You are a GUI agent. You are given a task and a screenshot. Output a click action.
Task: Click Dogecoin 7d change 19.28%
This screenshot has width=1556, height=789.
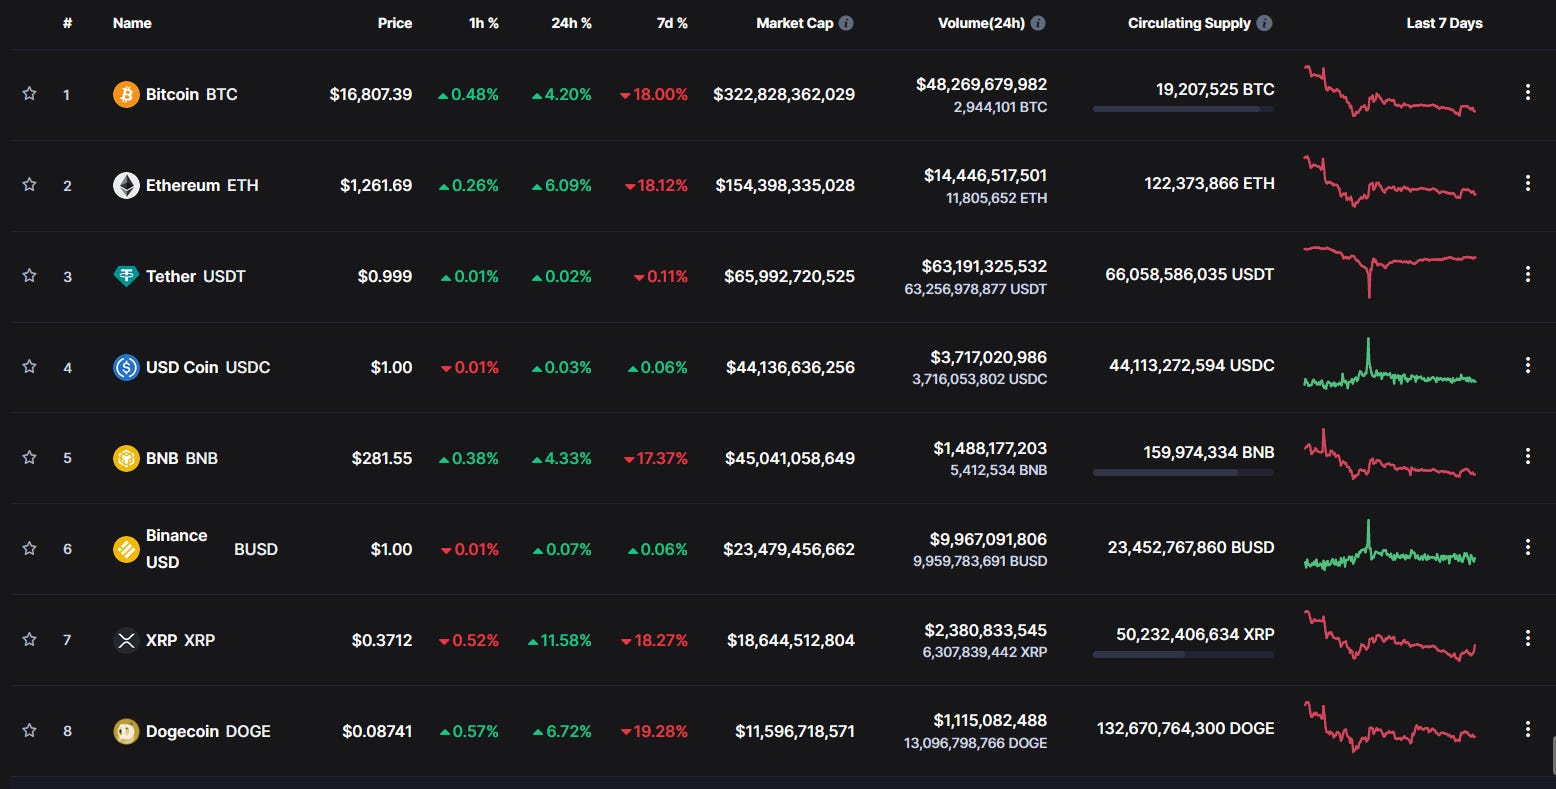point(654,731)
